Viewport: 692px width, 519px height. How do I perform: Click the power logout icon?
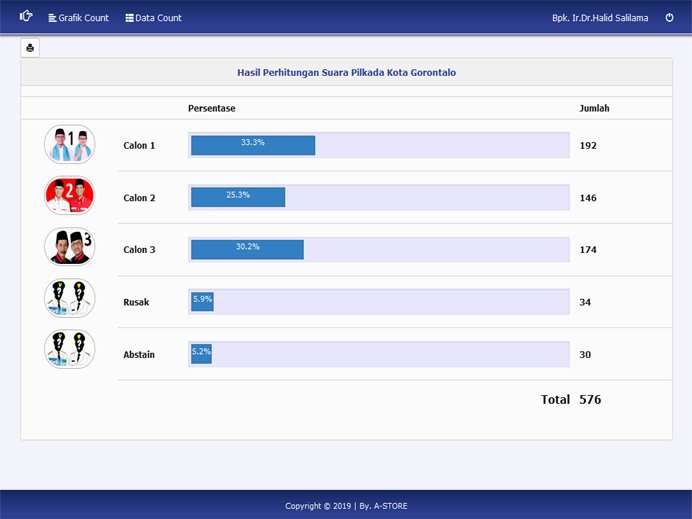point(670,18)
